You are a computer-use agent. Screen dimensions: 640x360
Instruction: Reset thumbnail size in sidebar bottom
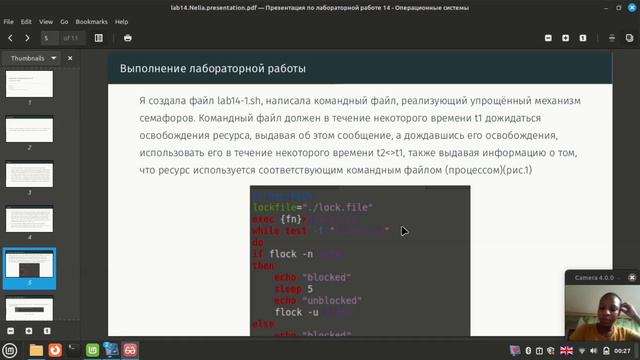pyautogui.click(x=47, y=331)
